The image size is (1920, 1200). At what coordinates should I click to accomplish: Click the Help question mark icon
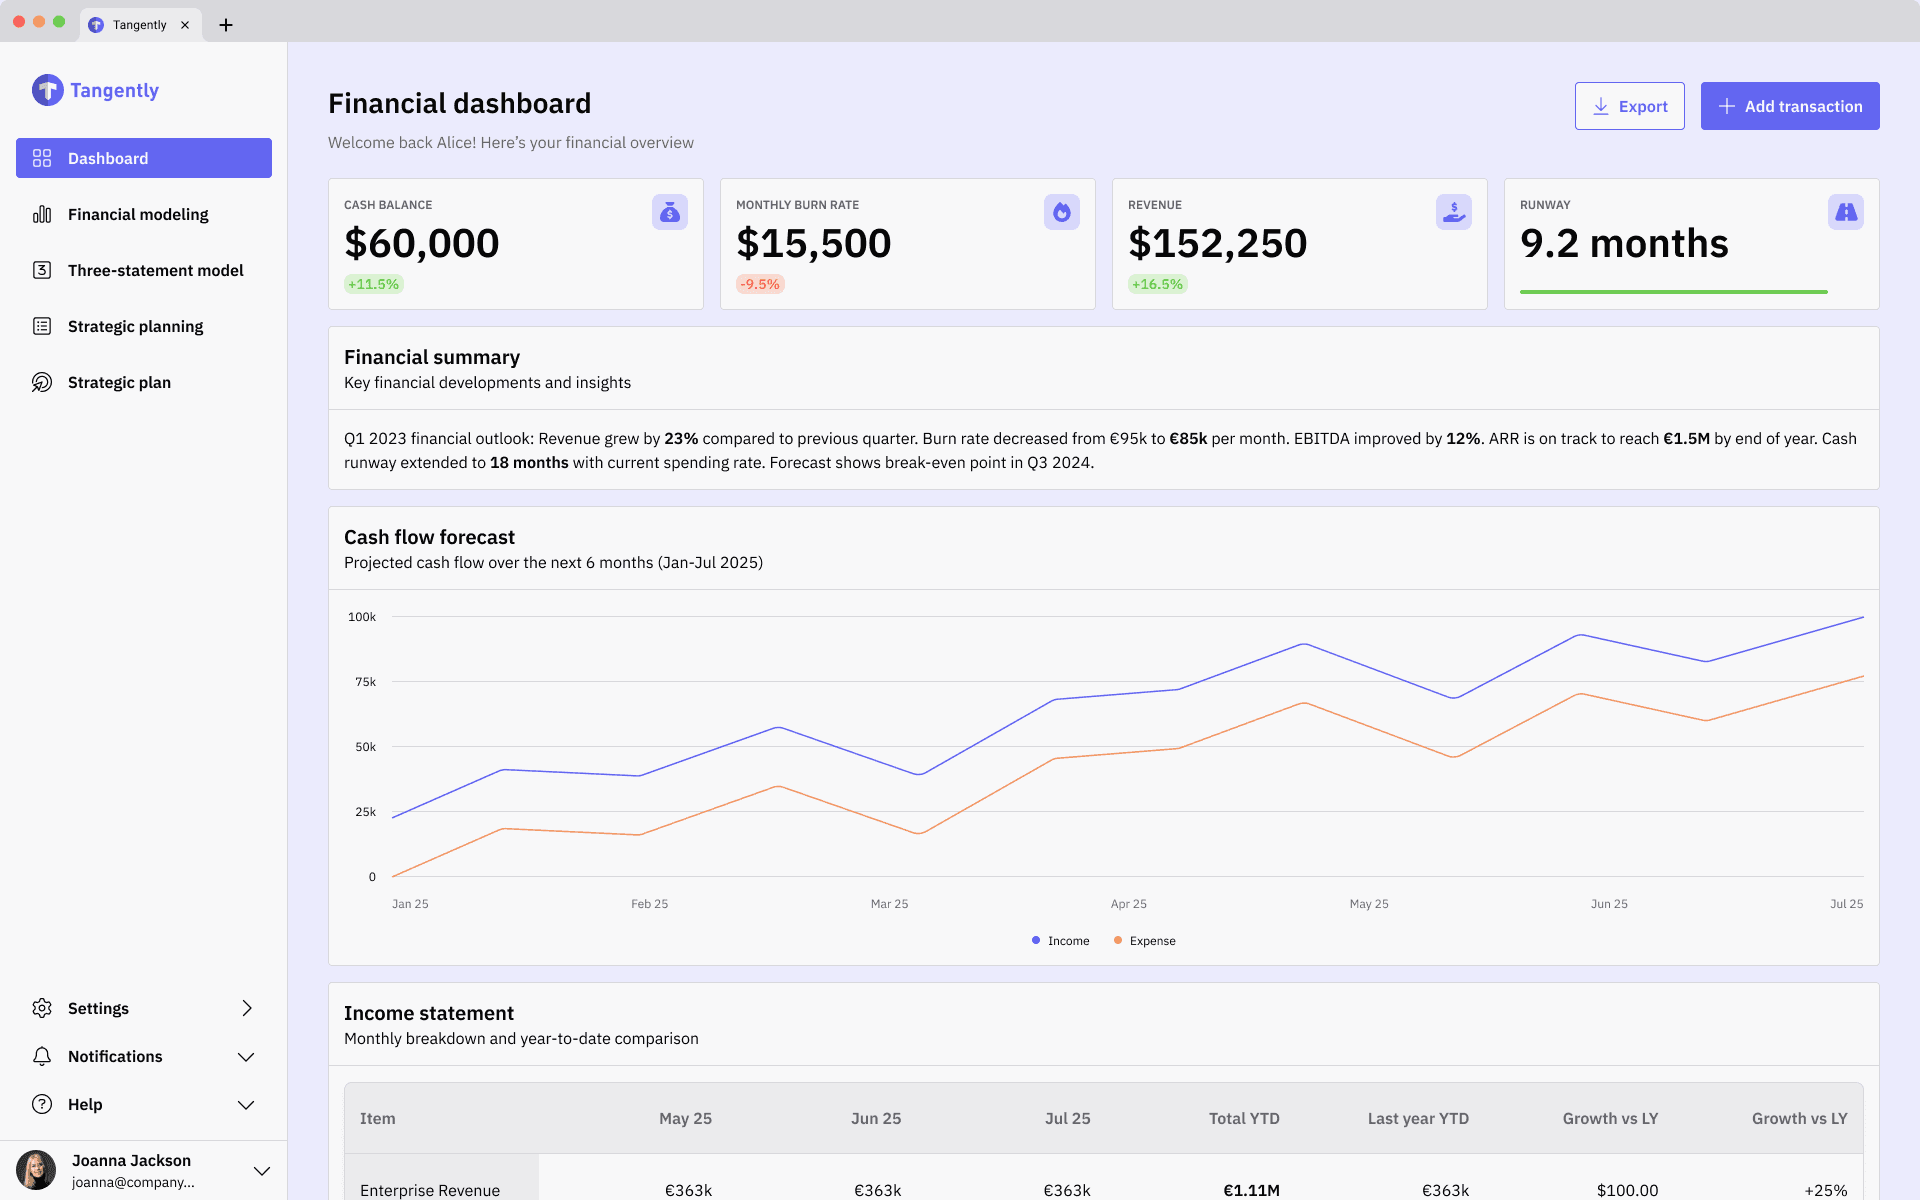[42, 1104]
